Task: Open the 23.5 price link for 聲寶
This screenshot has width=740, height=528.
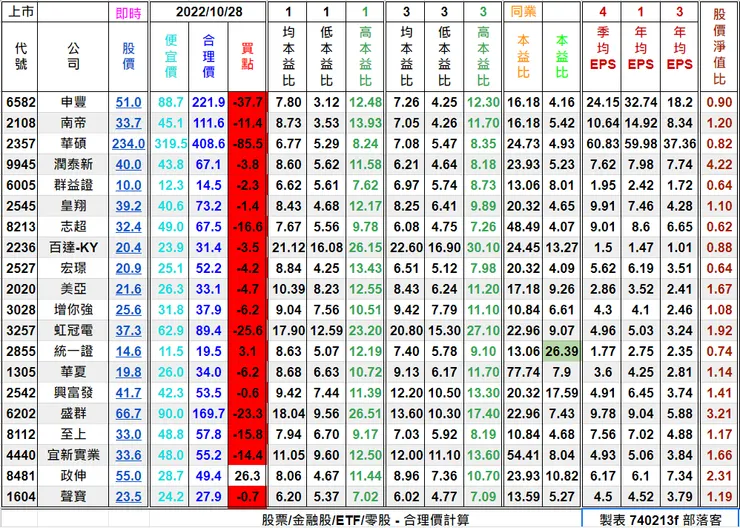Action: coord(128,497)
